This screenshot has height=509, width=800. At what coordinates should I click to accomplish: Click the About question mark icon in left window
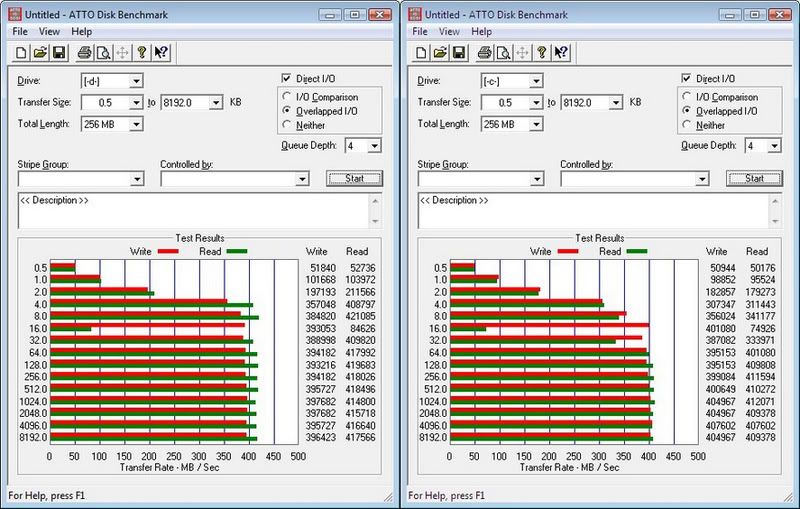(143, 52)
